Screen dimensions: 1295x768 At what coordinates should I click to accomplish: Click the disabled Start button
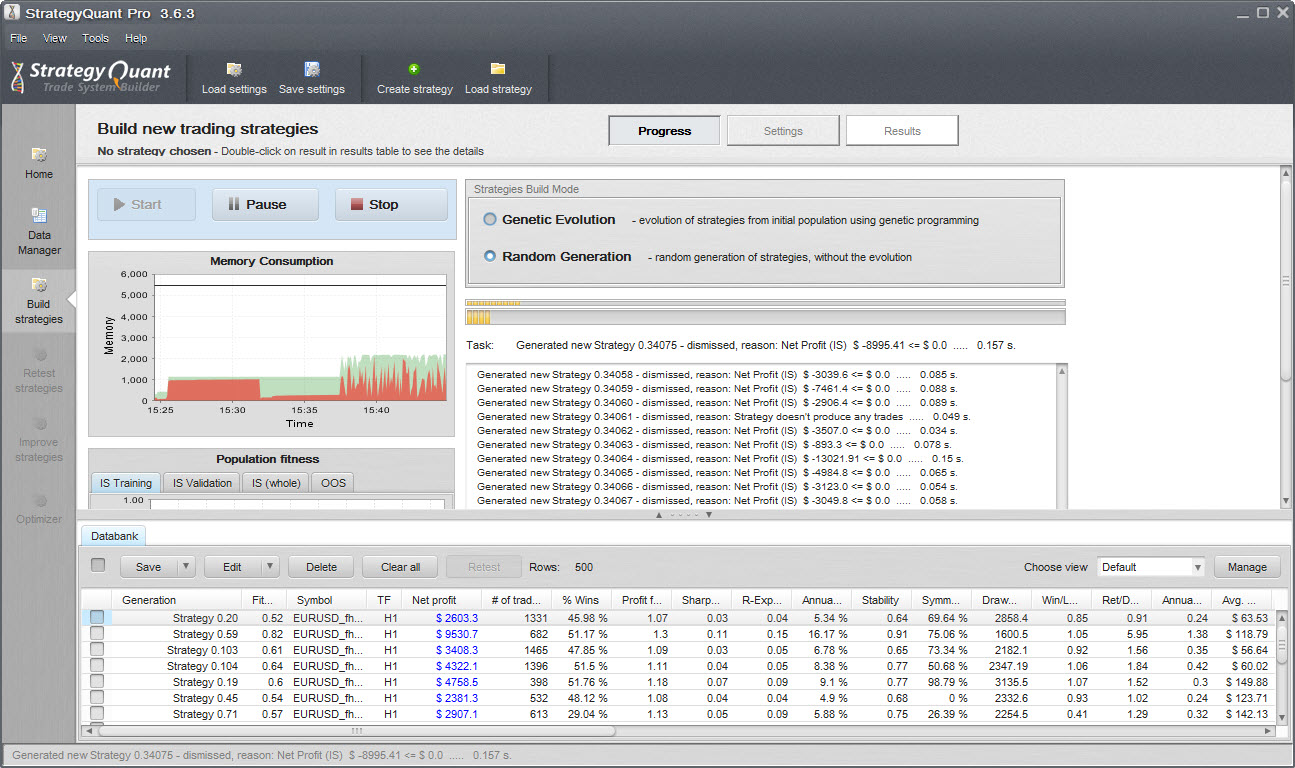pos(146,204)
